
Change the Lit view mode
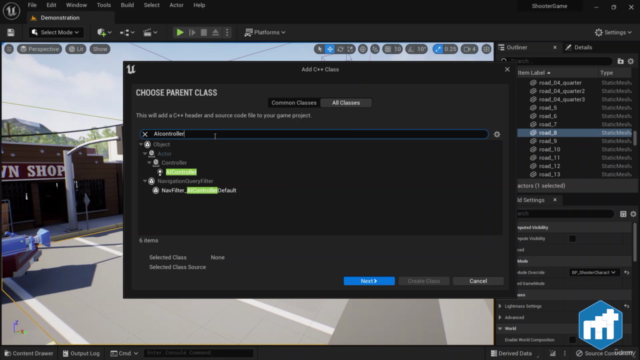tap(76, 49)
